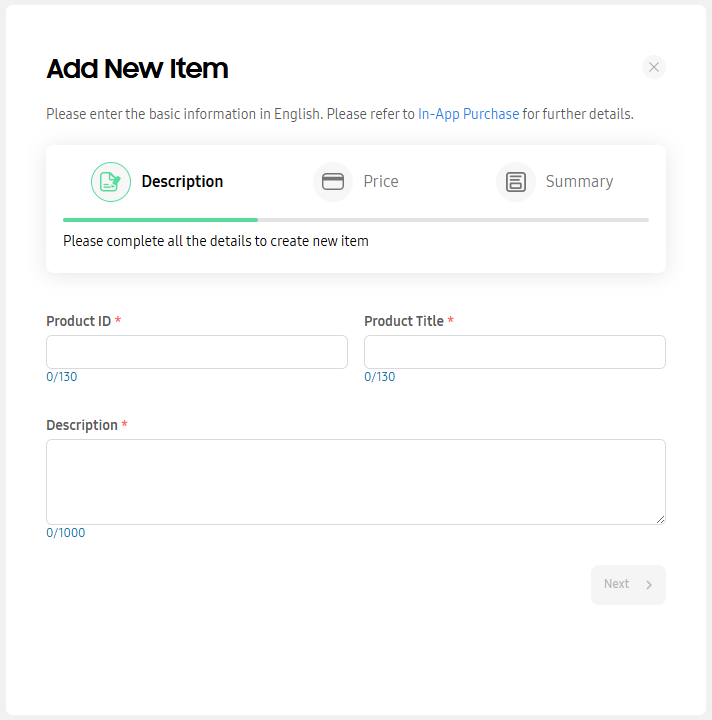Focus the Product ID input field

tap(197, 352)
